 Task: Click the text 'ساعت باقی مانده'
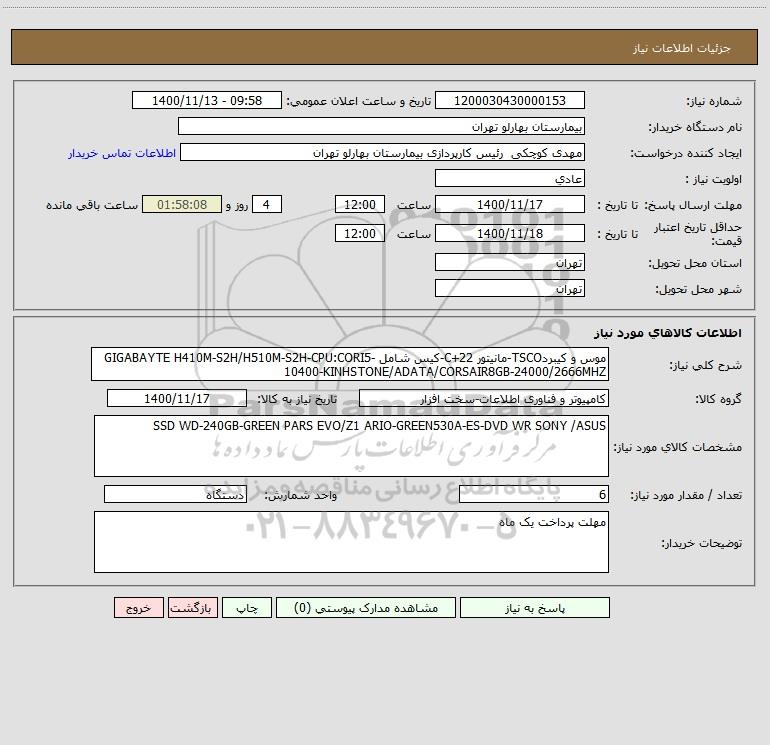point(92,206)
